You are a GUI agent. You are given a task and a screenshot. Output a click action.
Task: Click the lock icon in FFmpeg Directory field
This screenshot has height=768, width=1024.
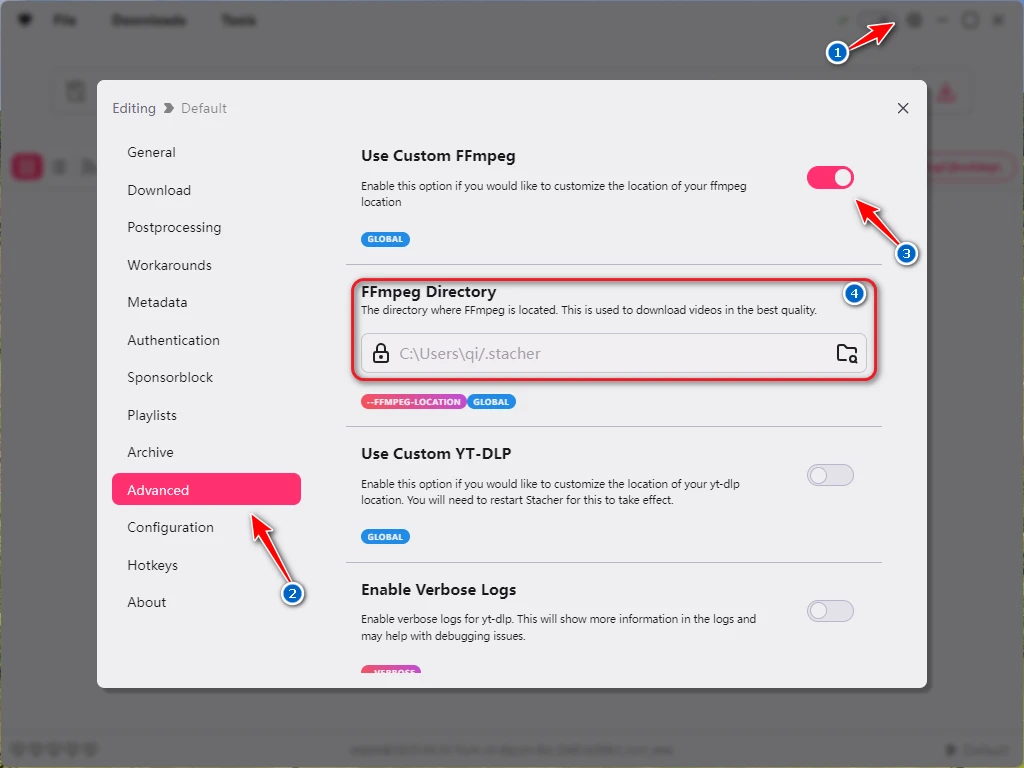(381, 353)
